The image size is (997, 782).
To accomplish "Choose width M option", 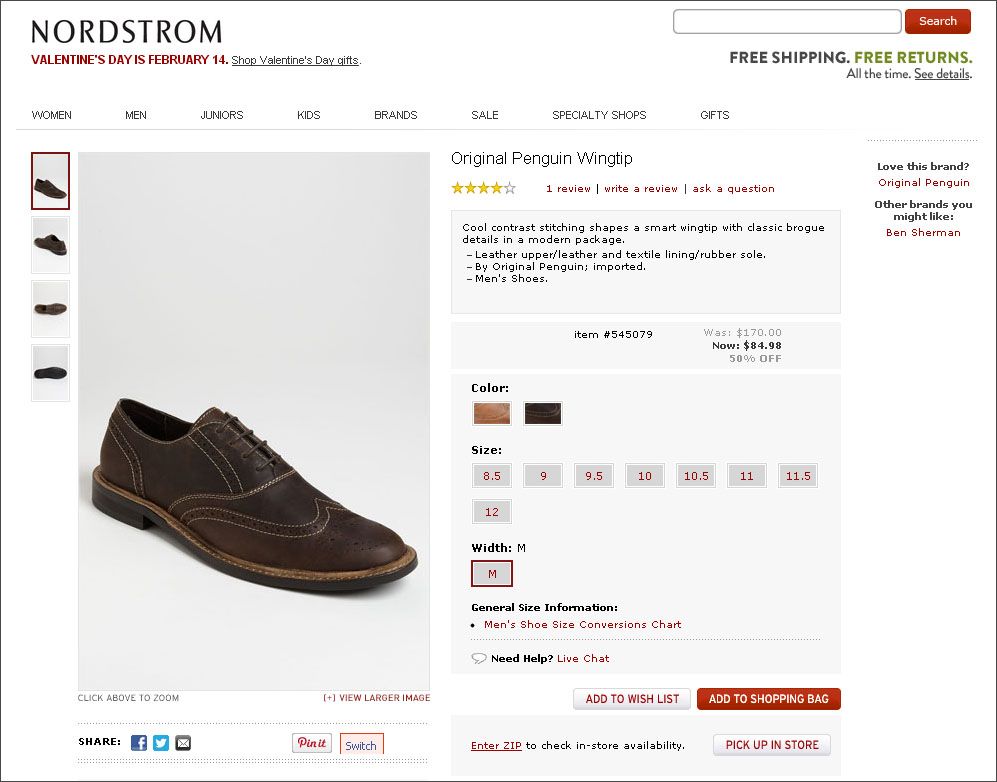I will 492,573.
